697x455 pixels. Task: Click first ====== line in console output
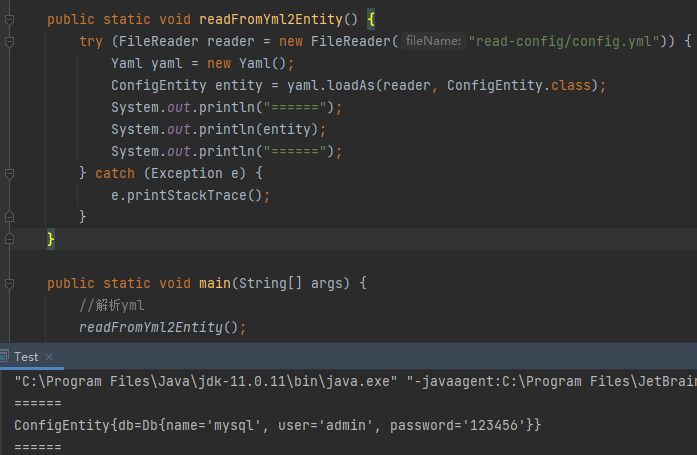[x=38, y=403]
